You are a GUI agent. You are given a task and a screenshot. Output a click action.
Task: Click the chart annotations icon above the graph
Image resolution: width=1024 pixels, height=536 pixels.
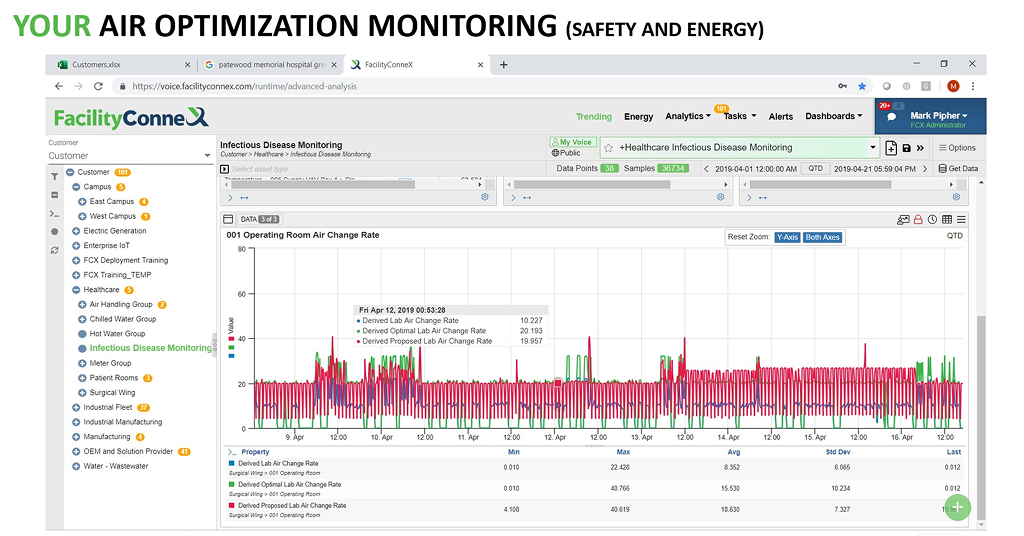click(x=903, y=219)
